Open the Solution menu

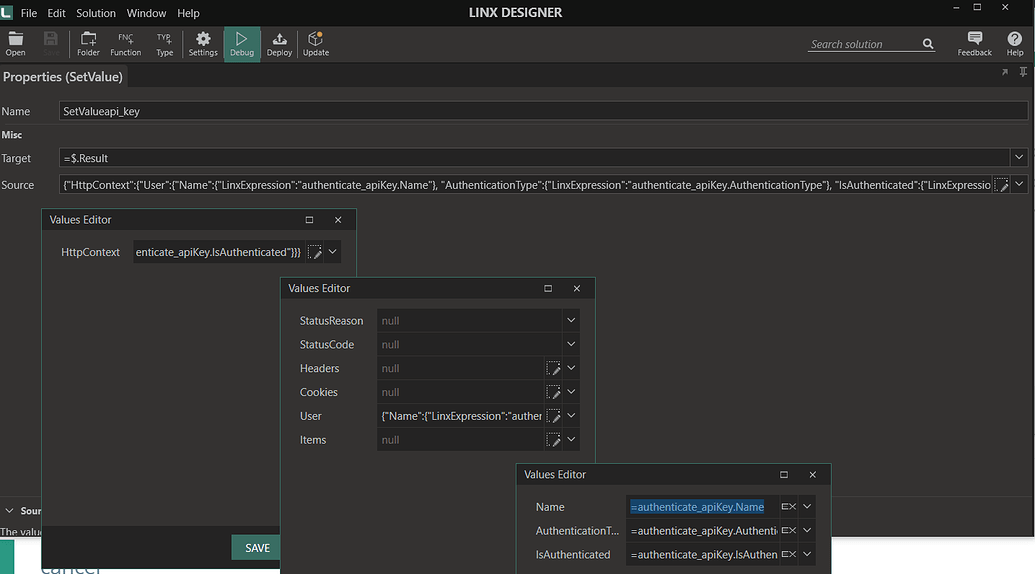(x=96, y=13)
